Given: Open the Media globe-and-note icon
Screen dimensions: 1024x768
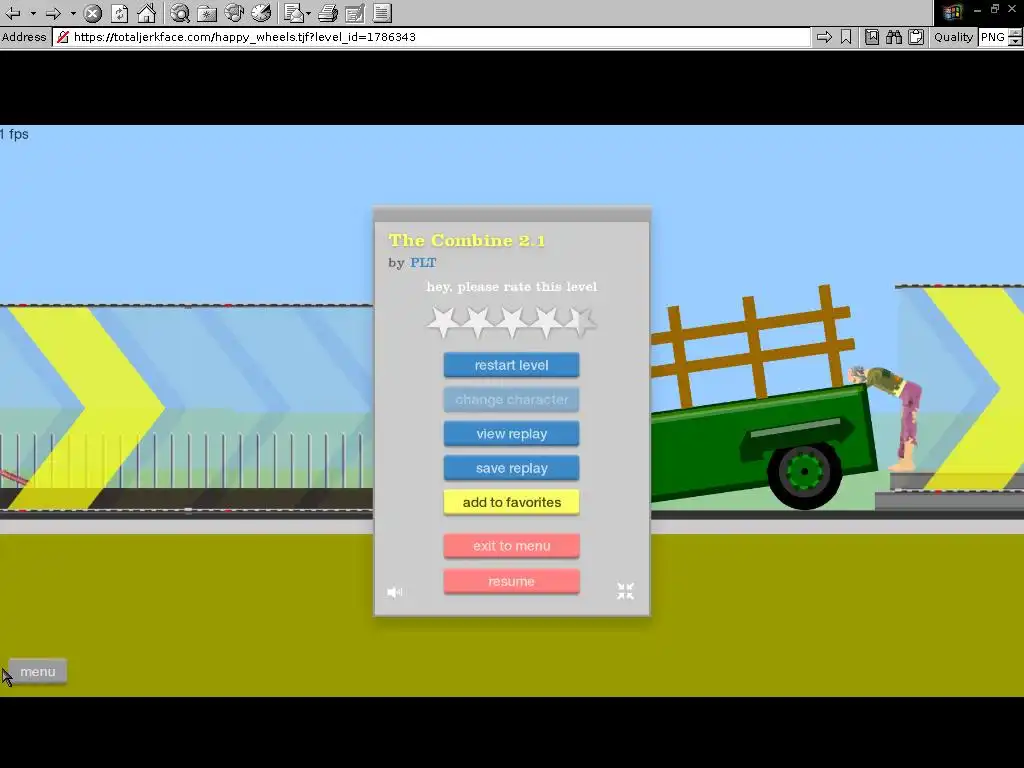Looking at the screenshot, I should [234, 13].
